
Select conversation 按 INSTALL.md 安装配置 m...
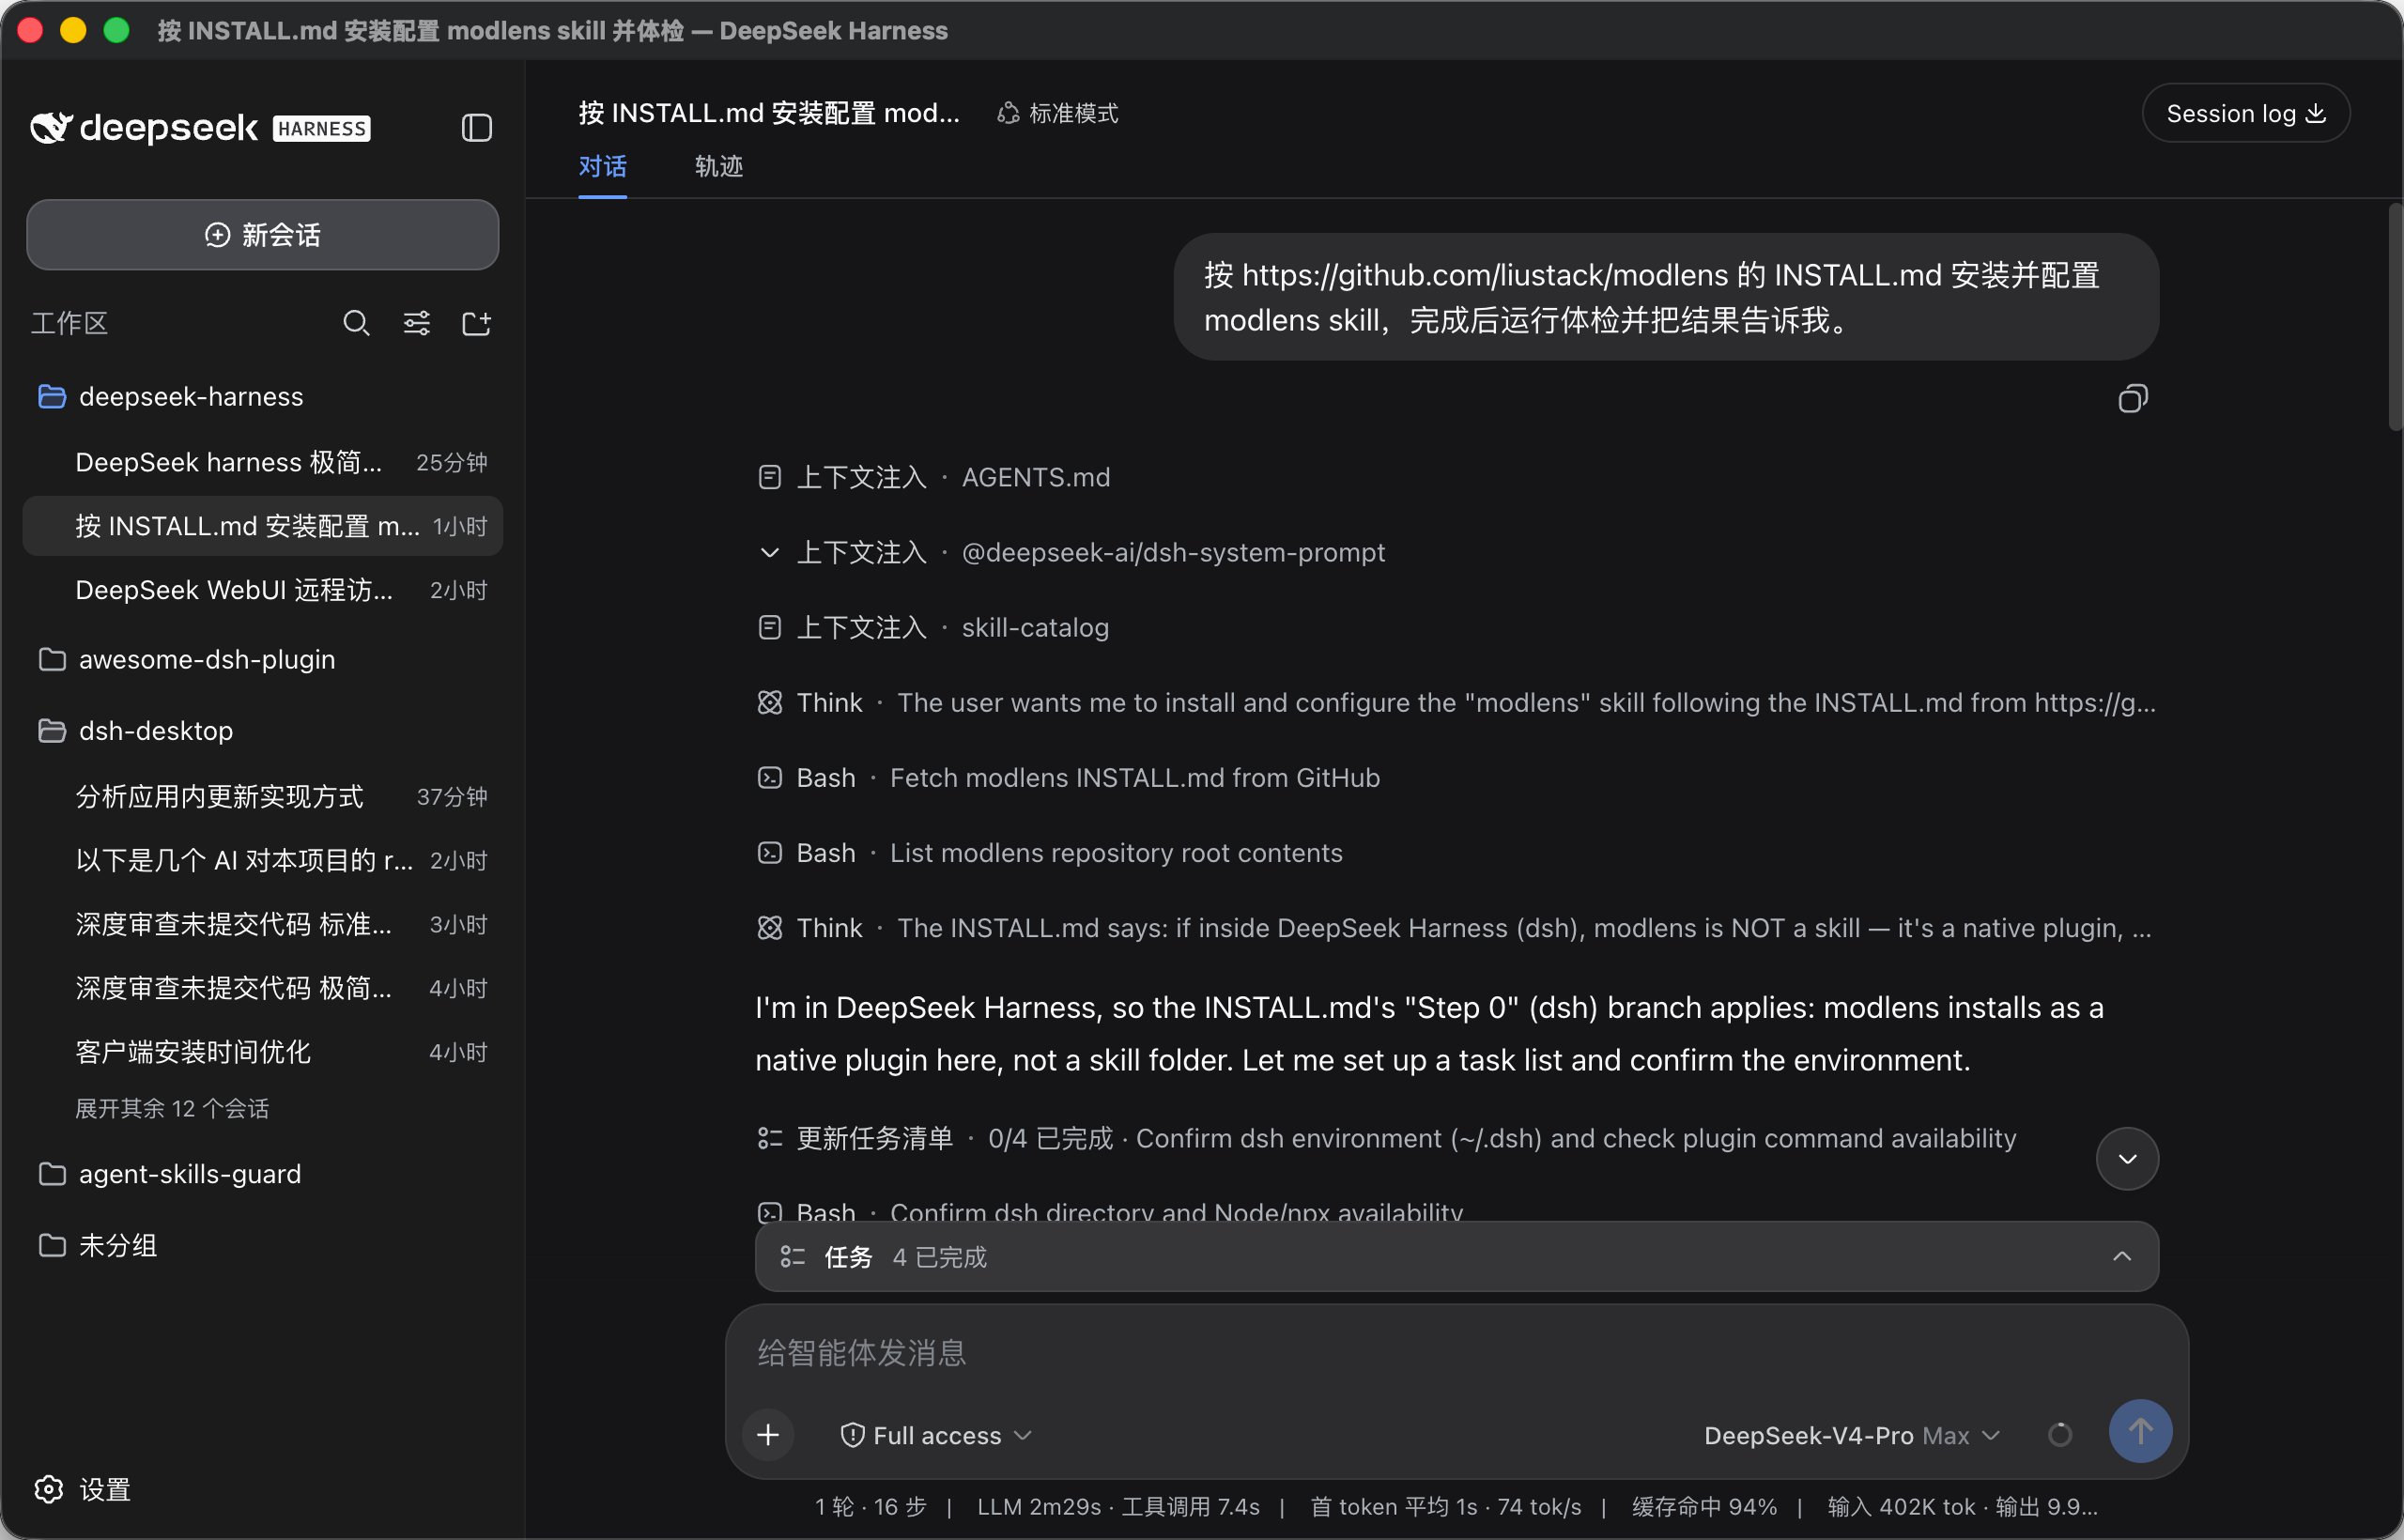tap(262, 526)
